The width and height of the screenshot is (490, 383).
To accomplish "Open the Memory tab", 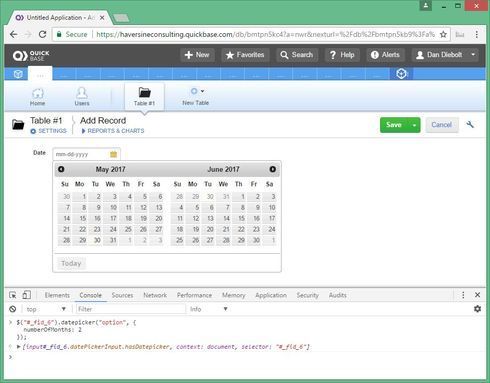I will (x=233, y=295).
